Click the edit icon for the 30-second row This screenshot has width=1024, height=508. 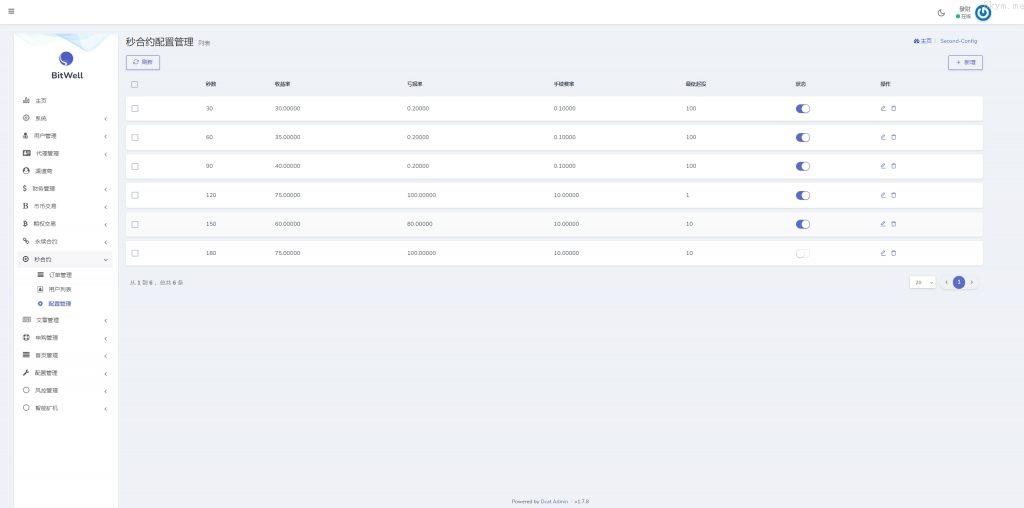tap(883, 108)
